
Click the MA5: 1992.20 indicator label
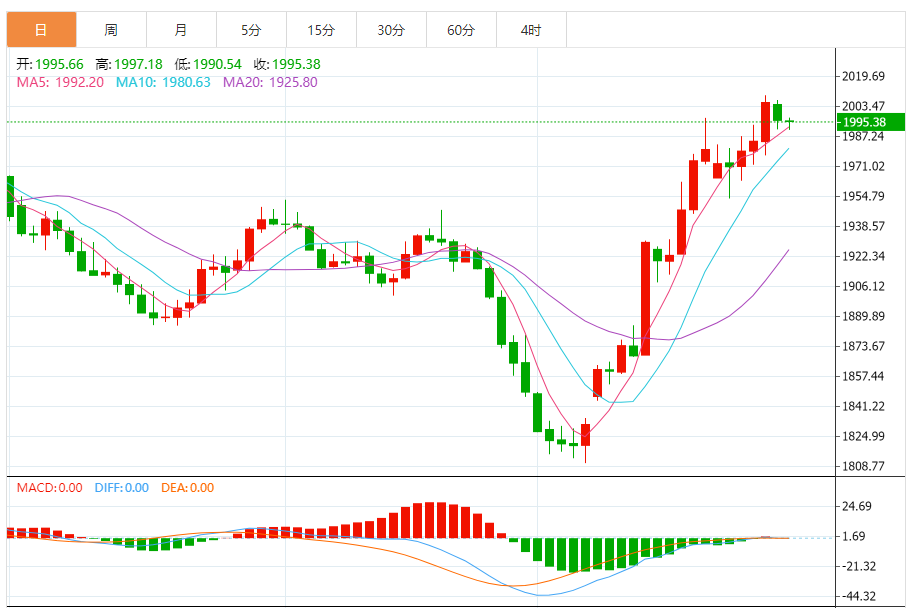[60, 82]
